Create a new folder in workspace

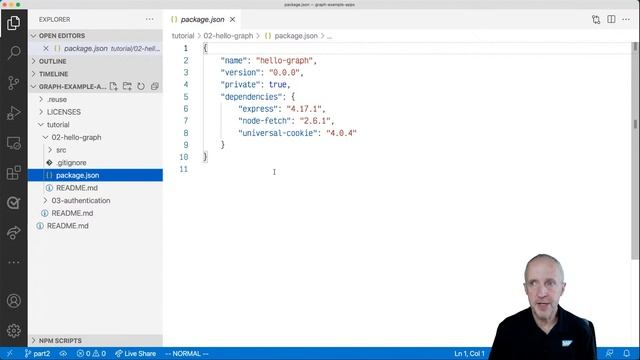(x=127, y=87)
